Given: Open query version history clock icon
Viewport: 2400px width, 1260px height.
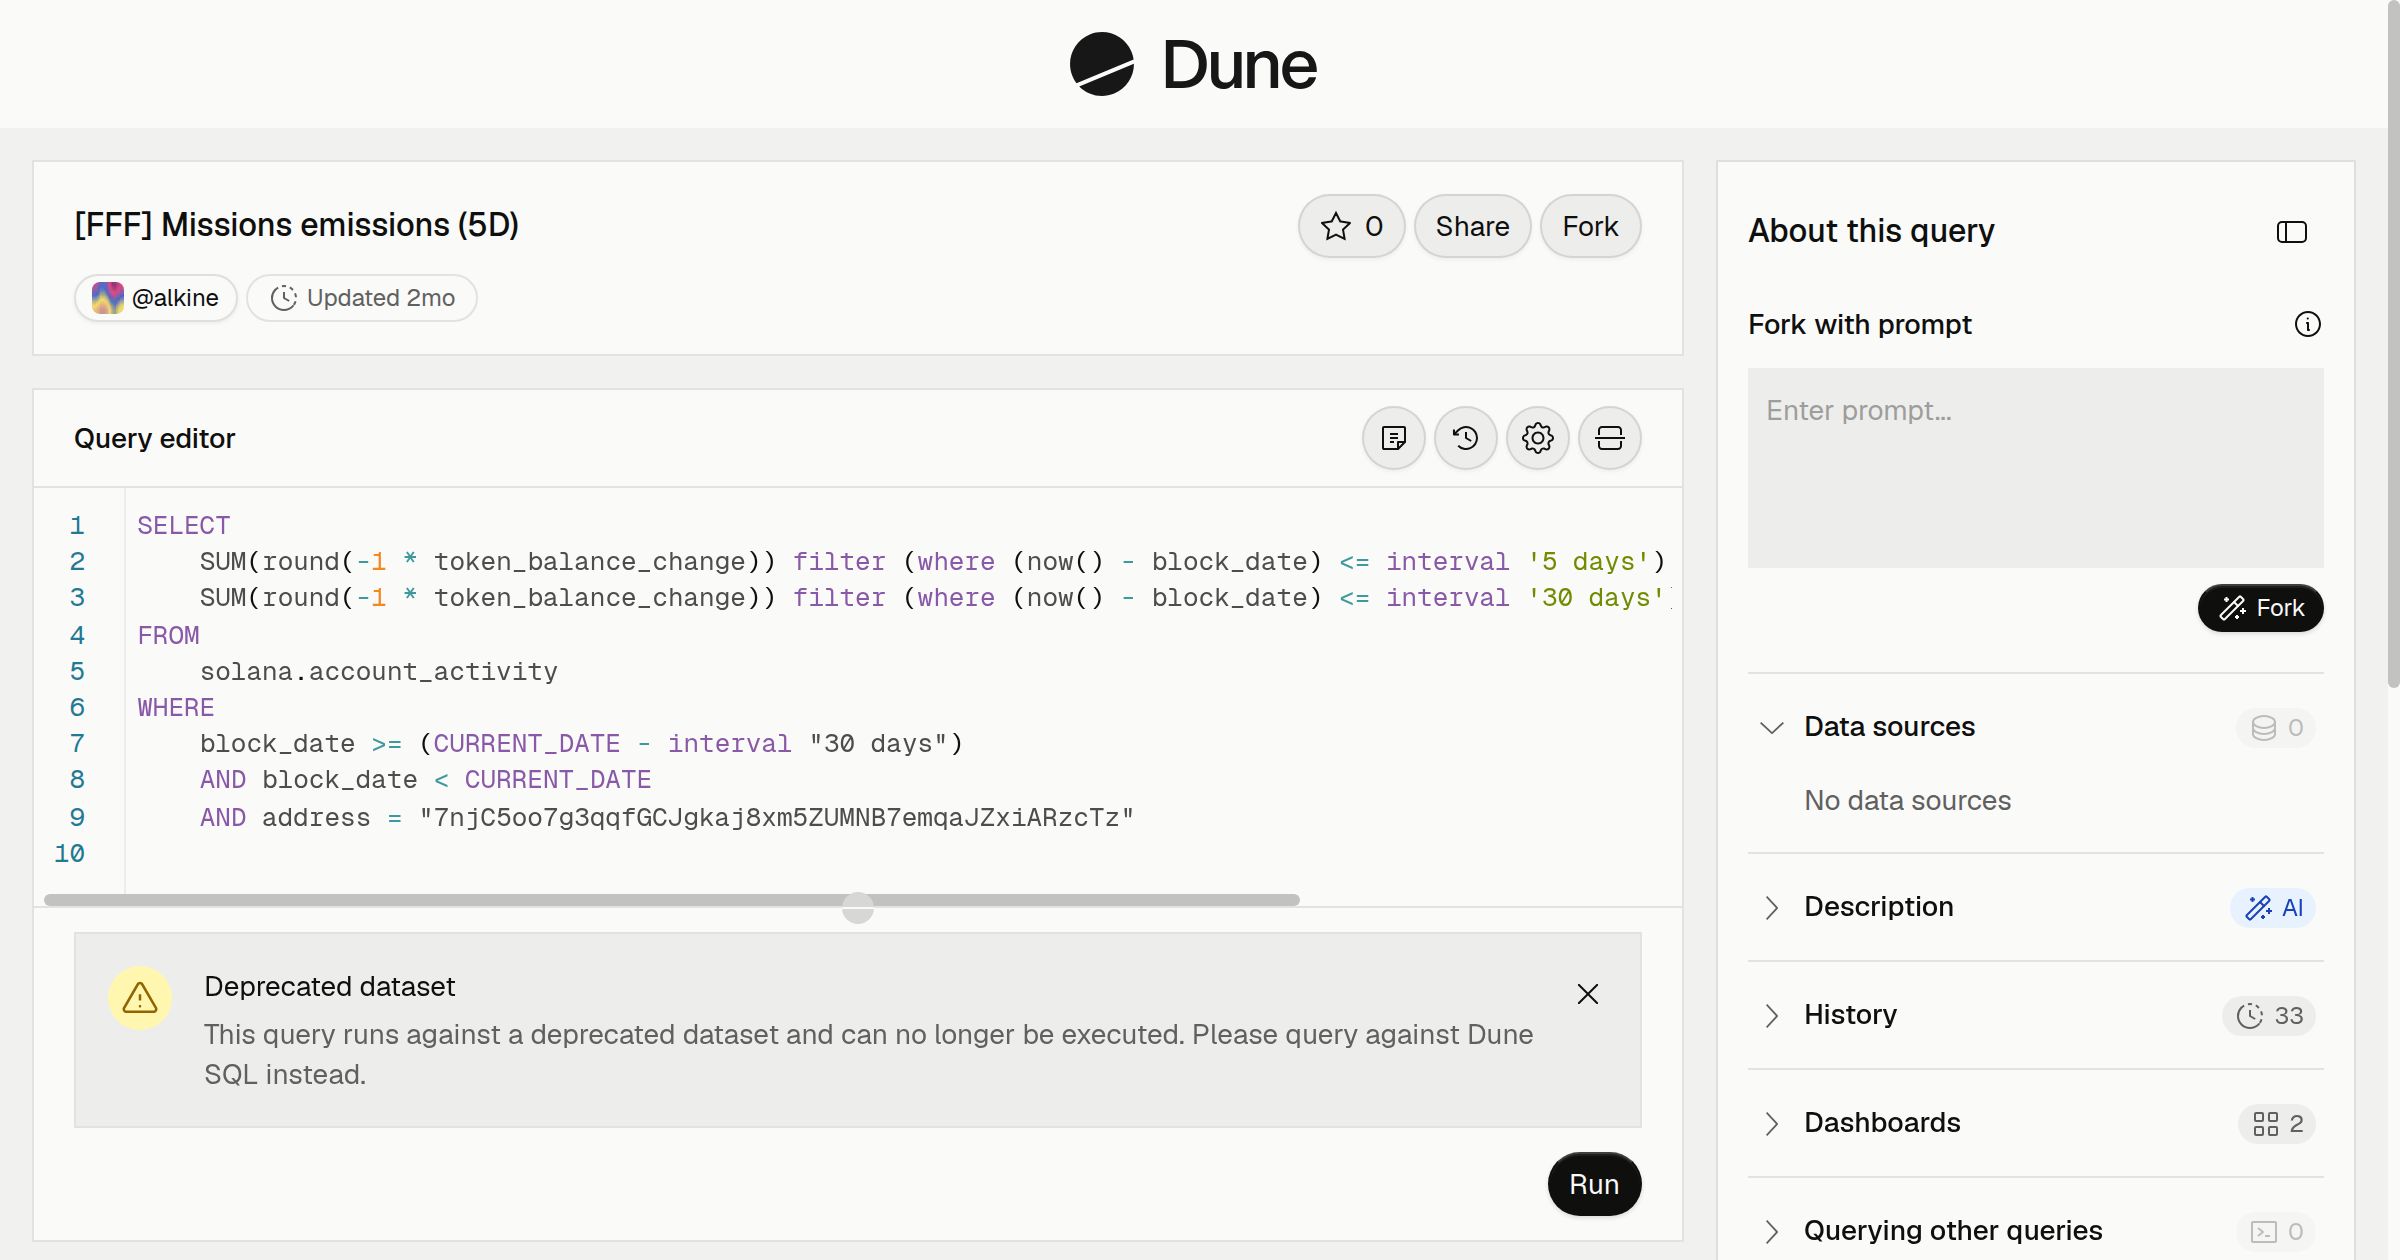Looking at the screenshot, I should (1465, 438).
